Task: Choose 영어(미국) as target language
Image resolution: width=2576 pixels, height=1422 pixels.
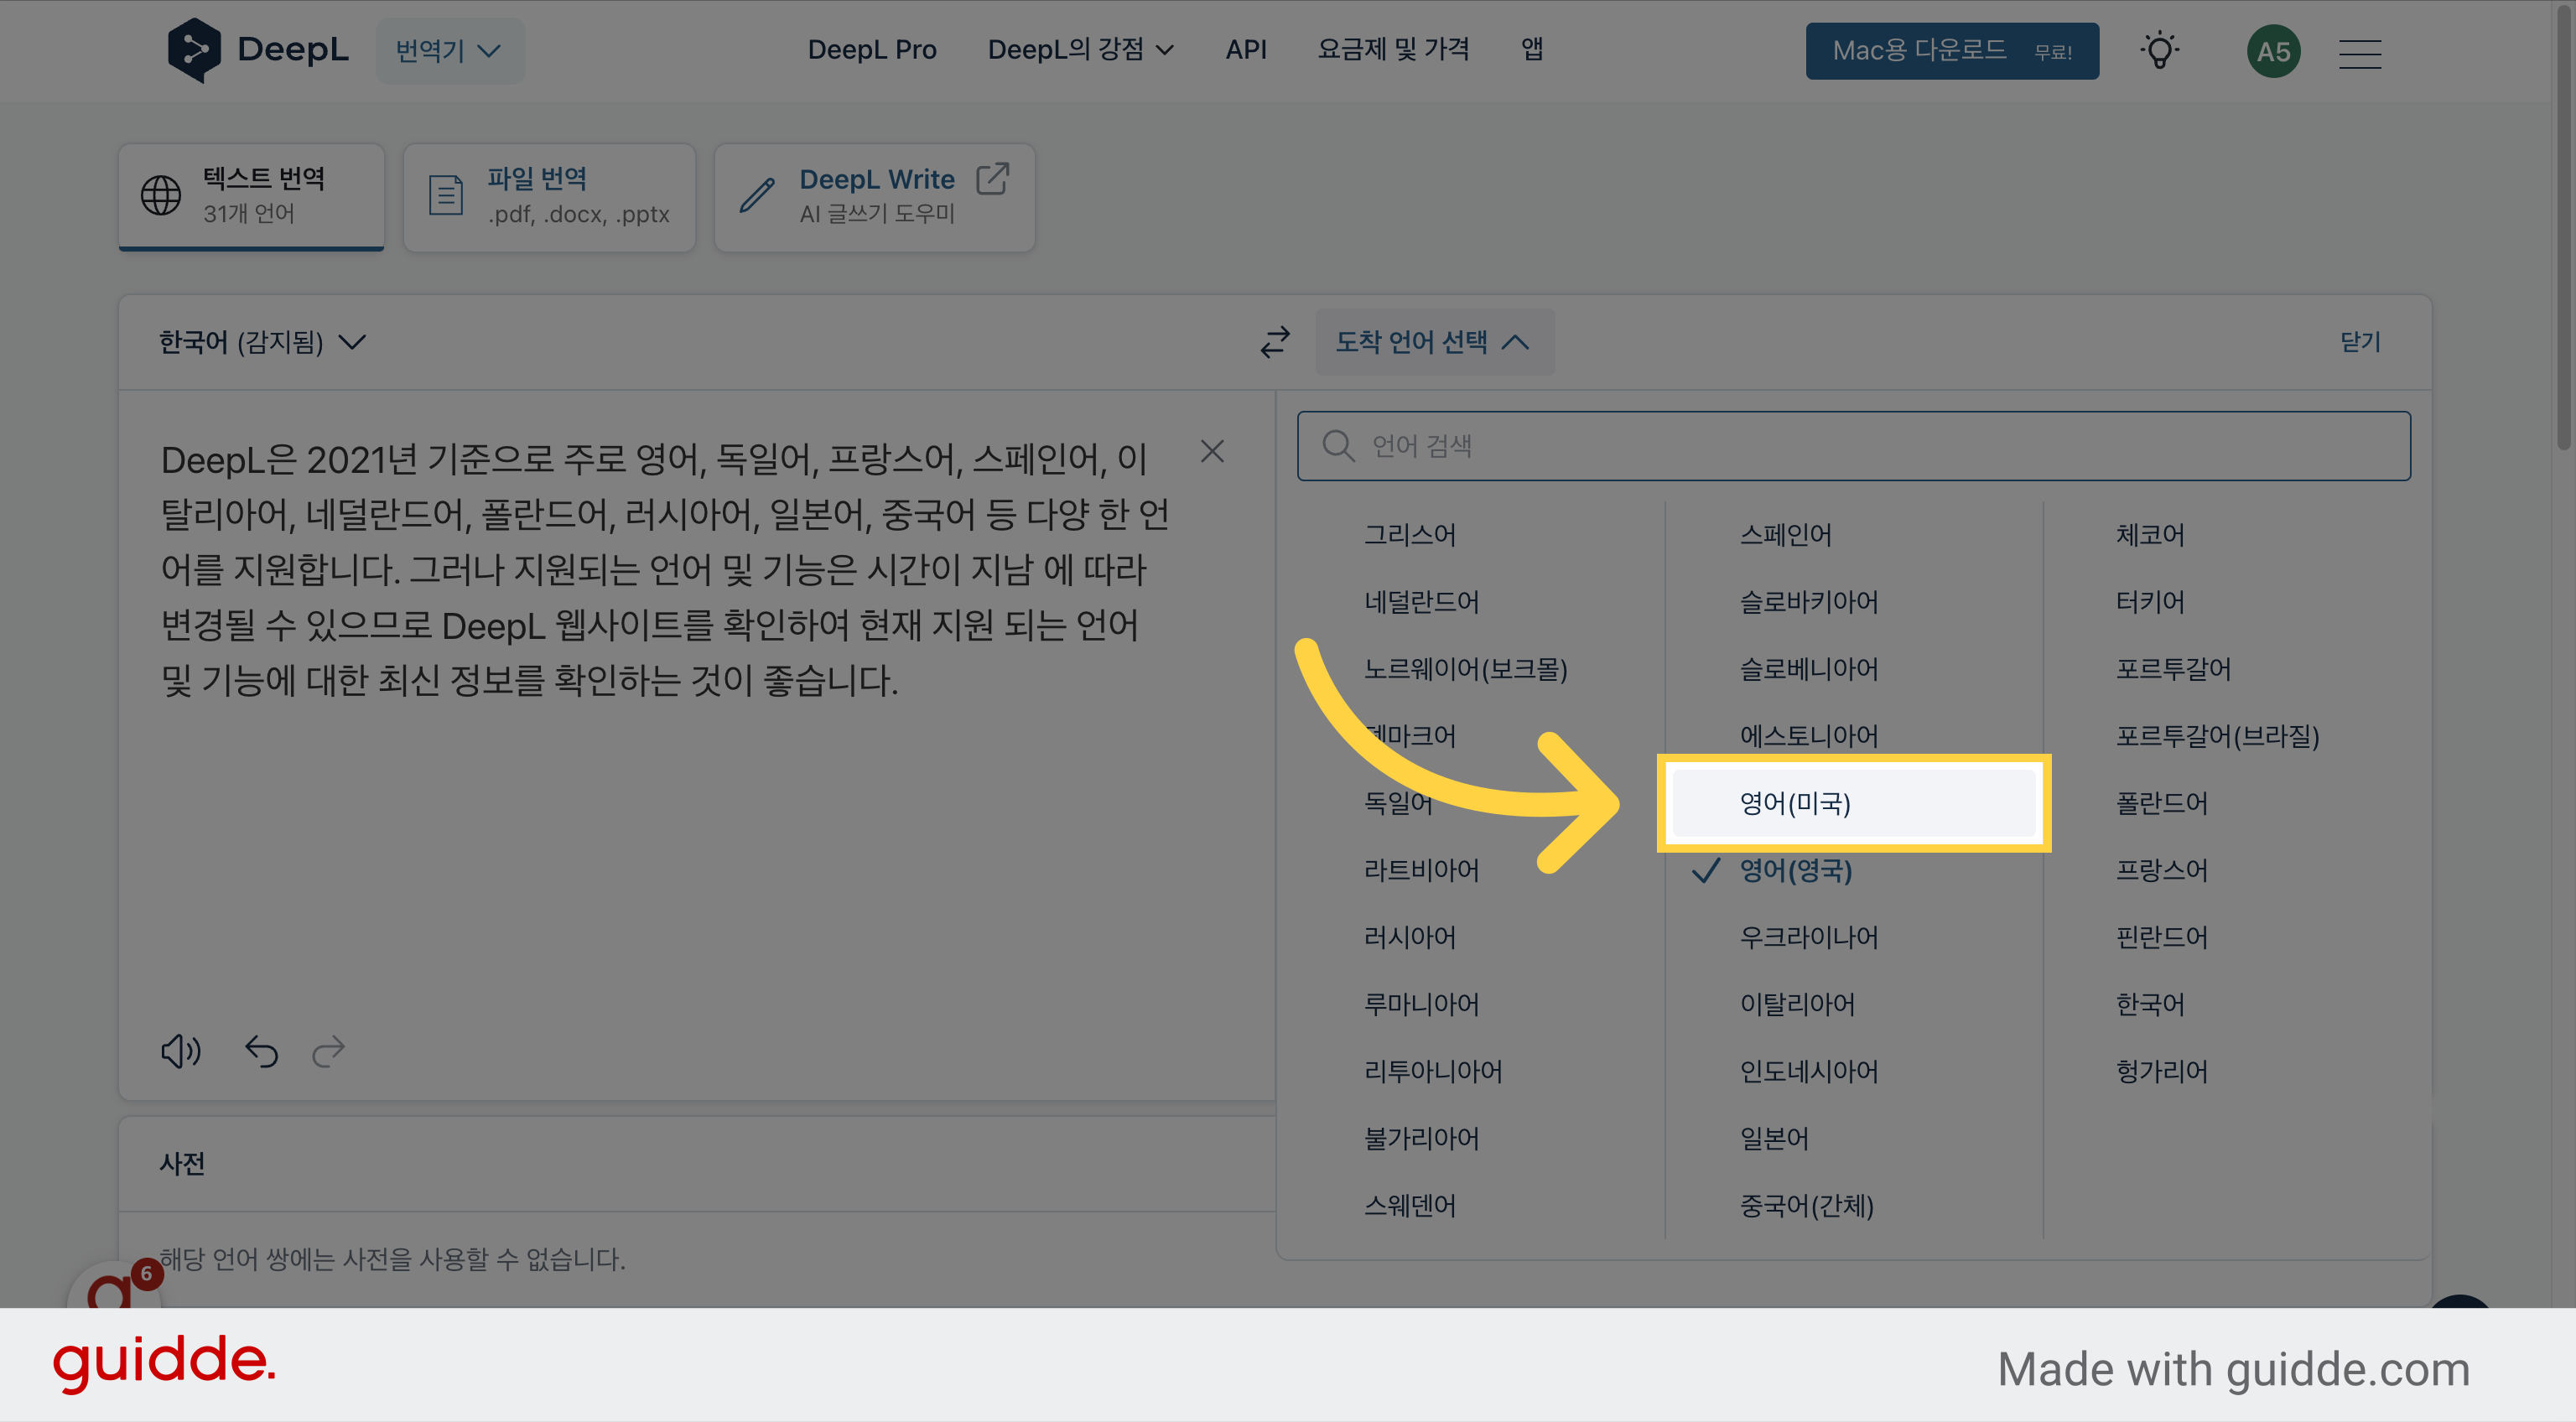Action: coord(1853,802)
